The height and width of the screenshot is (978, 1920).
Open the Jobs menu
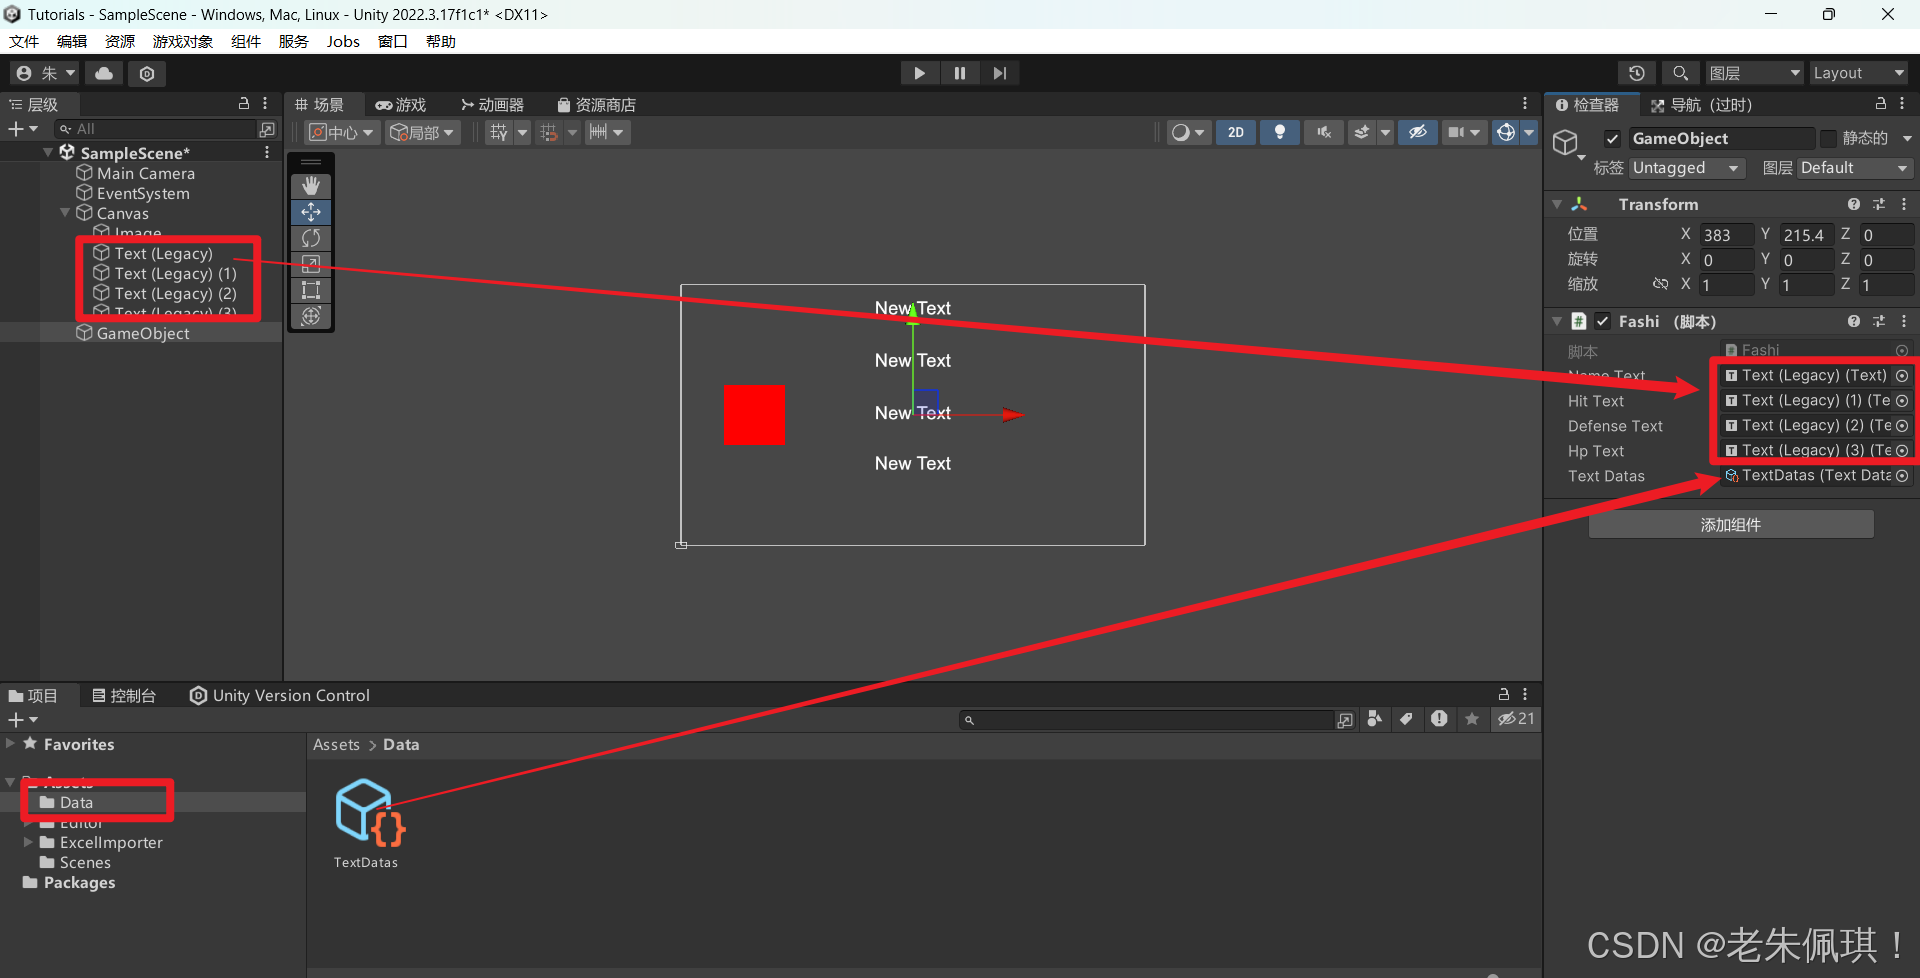click(x=343, y=41)
